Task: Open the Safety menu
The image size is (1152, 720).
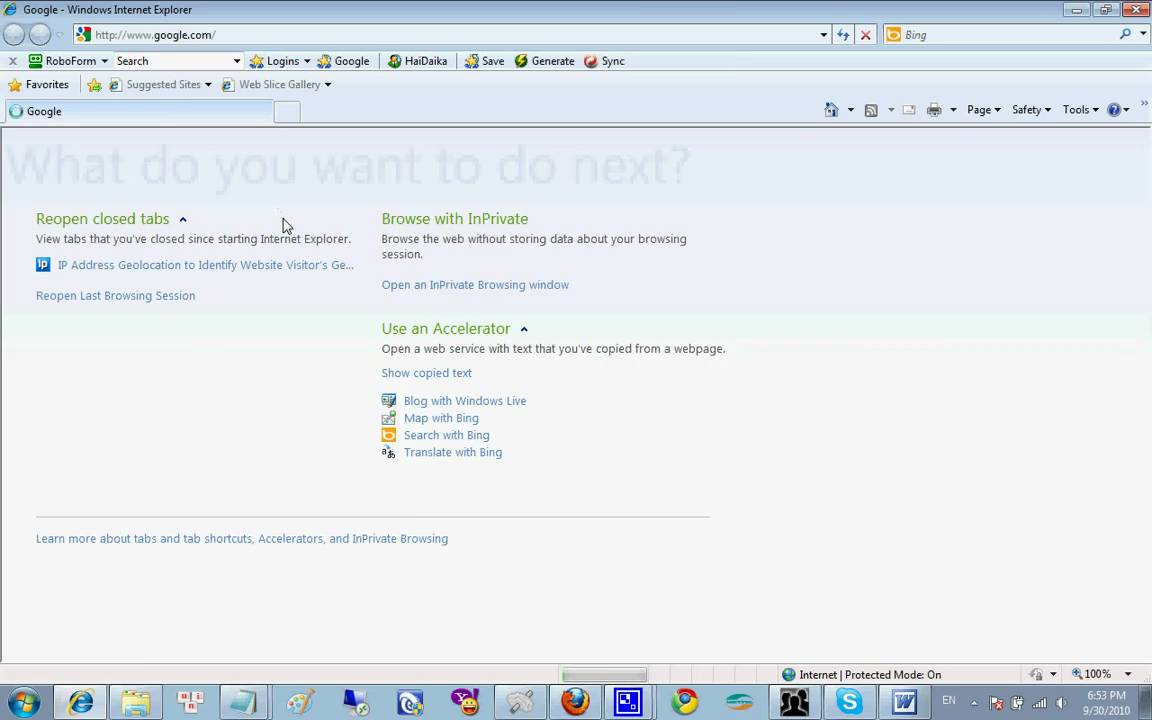Action: 1031,109
